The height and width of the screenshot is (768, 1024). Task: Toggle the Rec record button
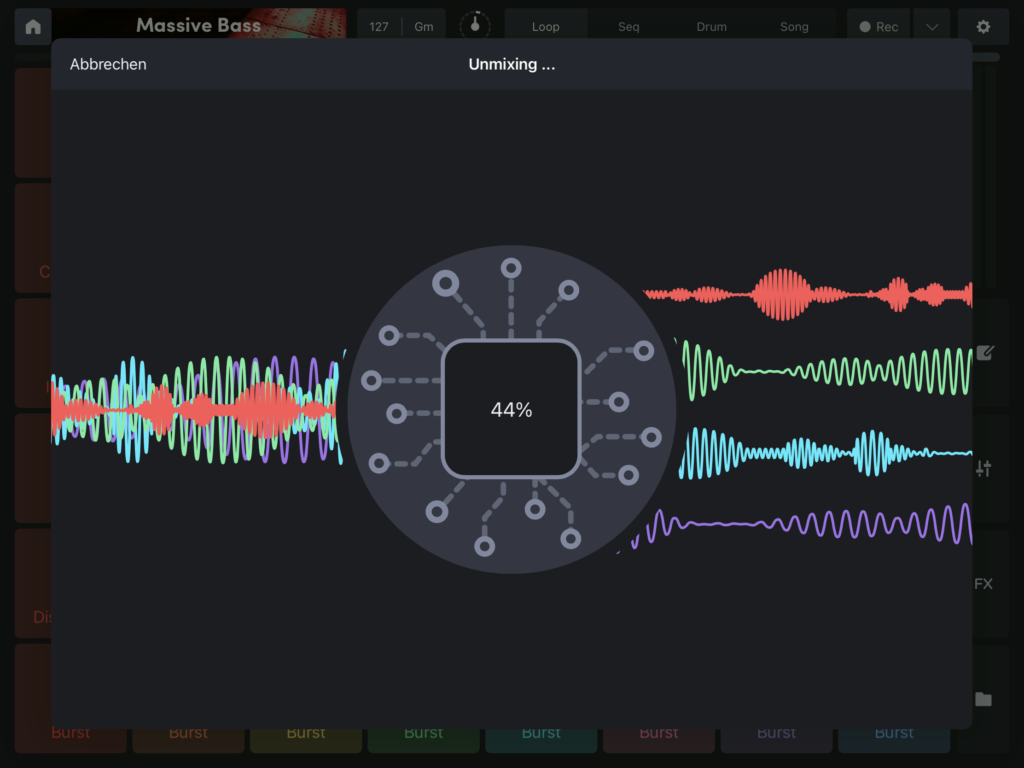[x=878, y=26]
